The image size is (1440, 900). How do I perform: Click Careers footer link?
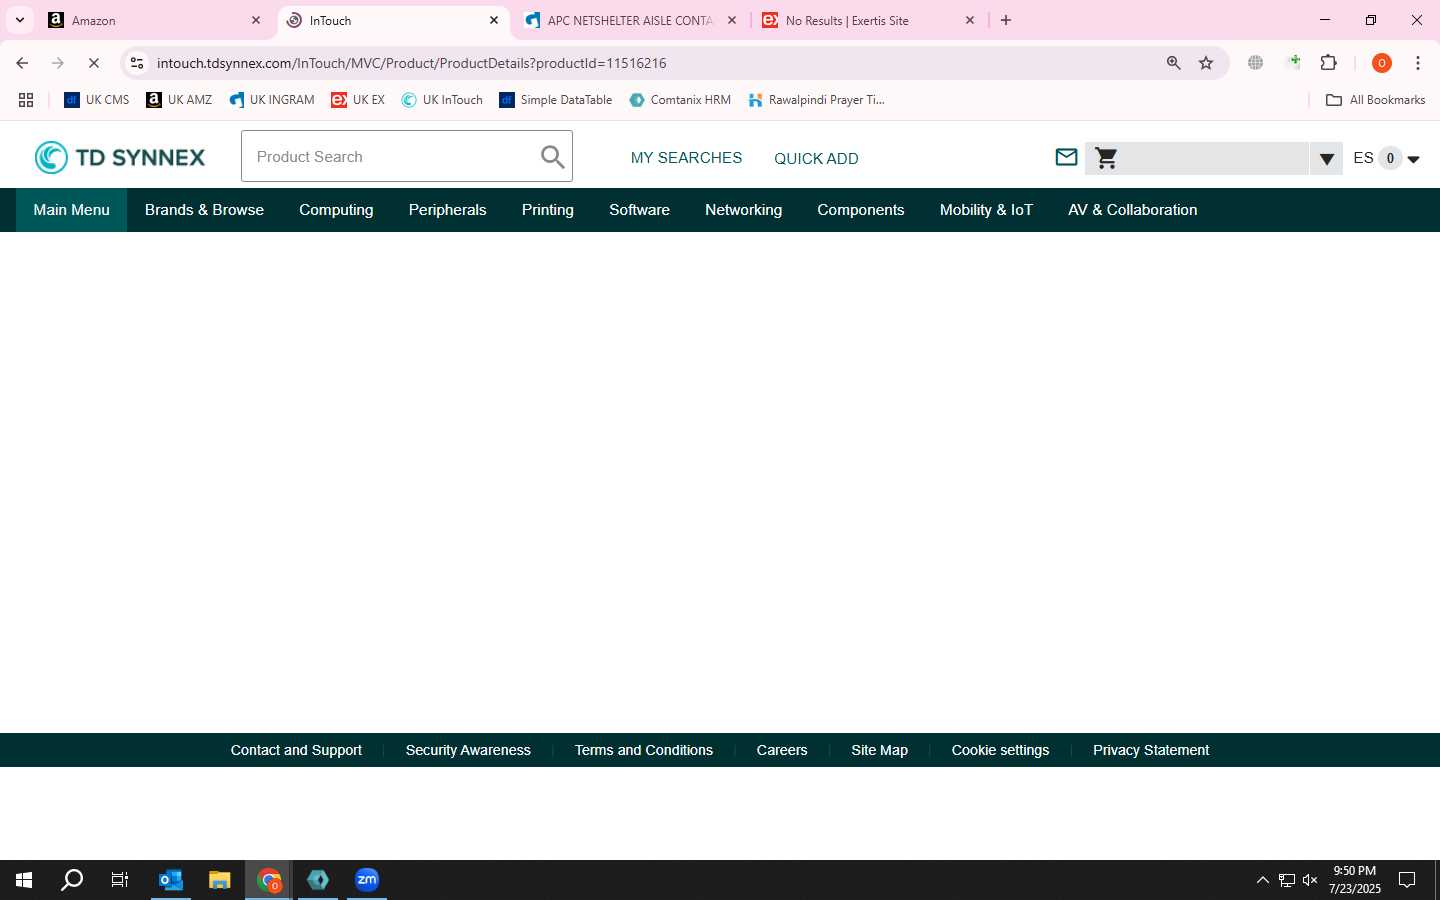pos(781,750)
